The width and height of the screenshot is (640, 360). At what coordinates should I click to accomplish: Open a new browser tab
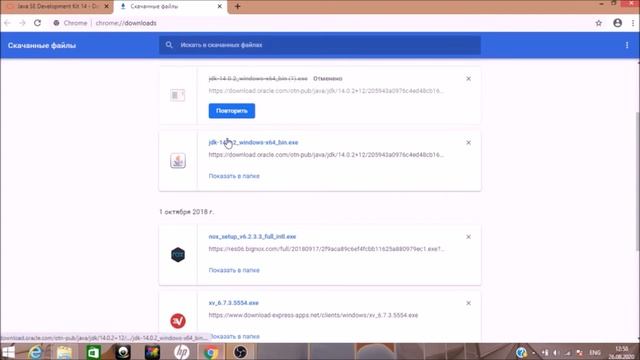pyautogui.click(x=238, y=7)
